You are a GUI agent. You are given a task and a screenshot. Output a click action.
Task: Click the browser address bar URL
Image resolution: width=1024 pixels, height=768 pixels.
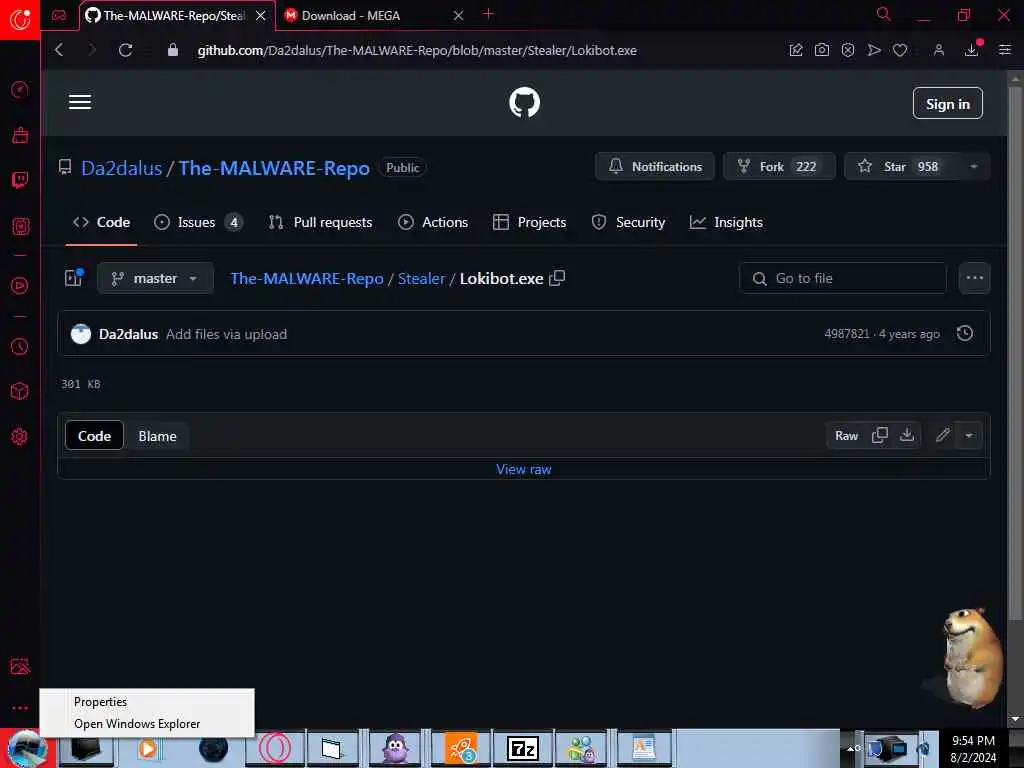pos(417,50)
